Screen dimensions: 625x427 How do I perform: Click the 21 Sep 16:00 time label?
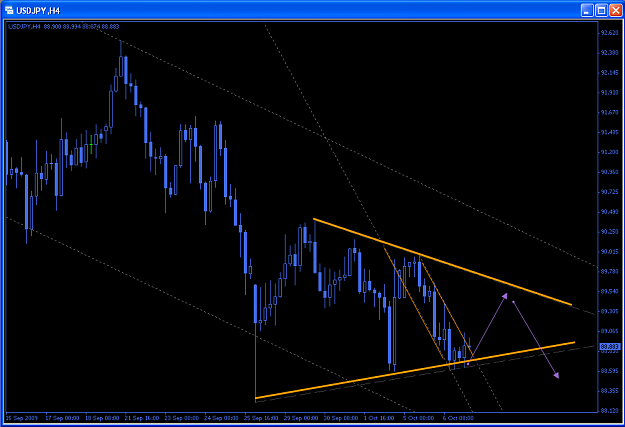[142, 418]
